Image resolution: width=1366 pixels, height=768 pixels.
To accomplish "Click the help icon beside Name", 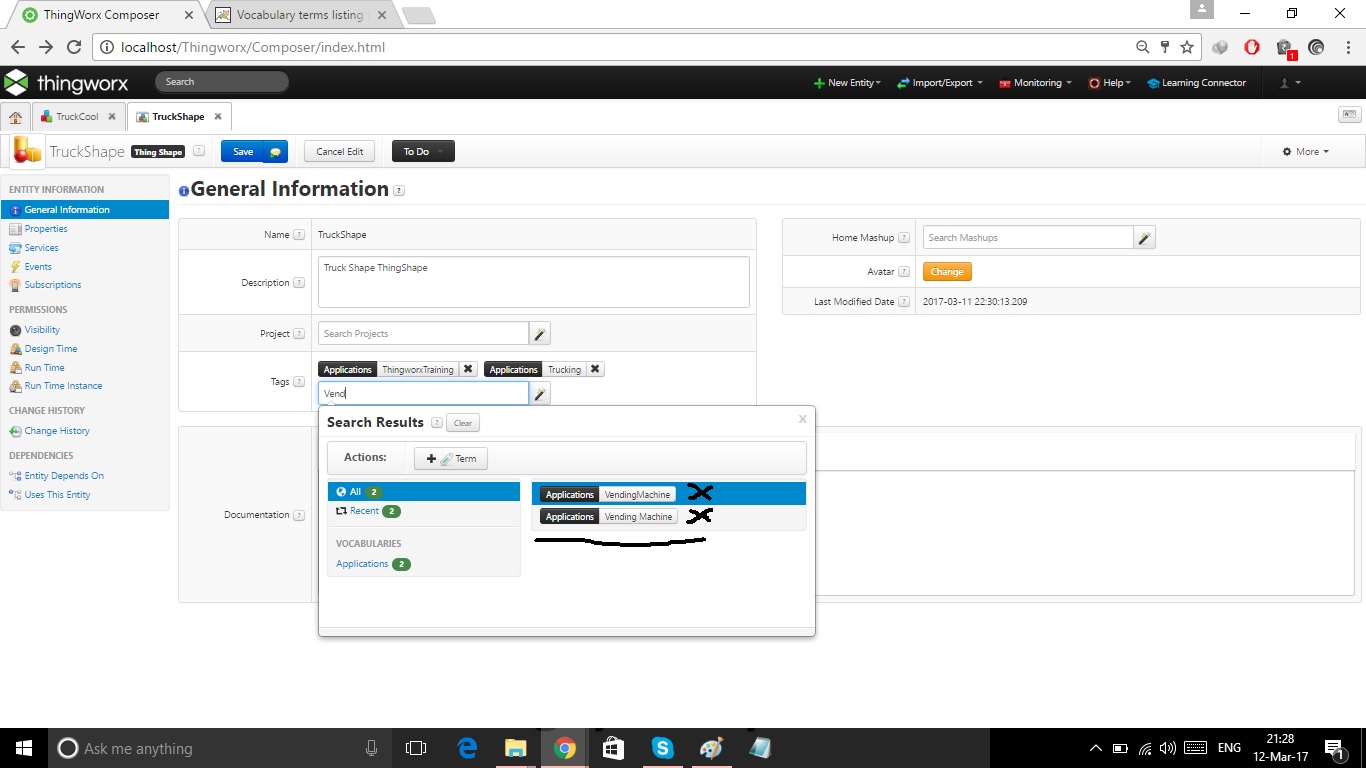I will pyautogui.click(x=299, y=235).
